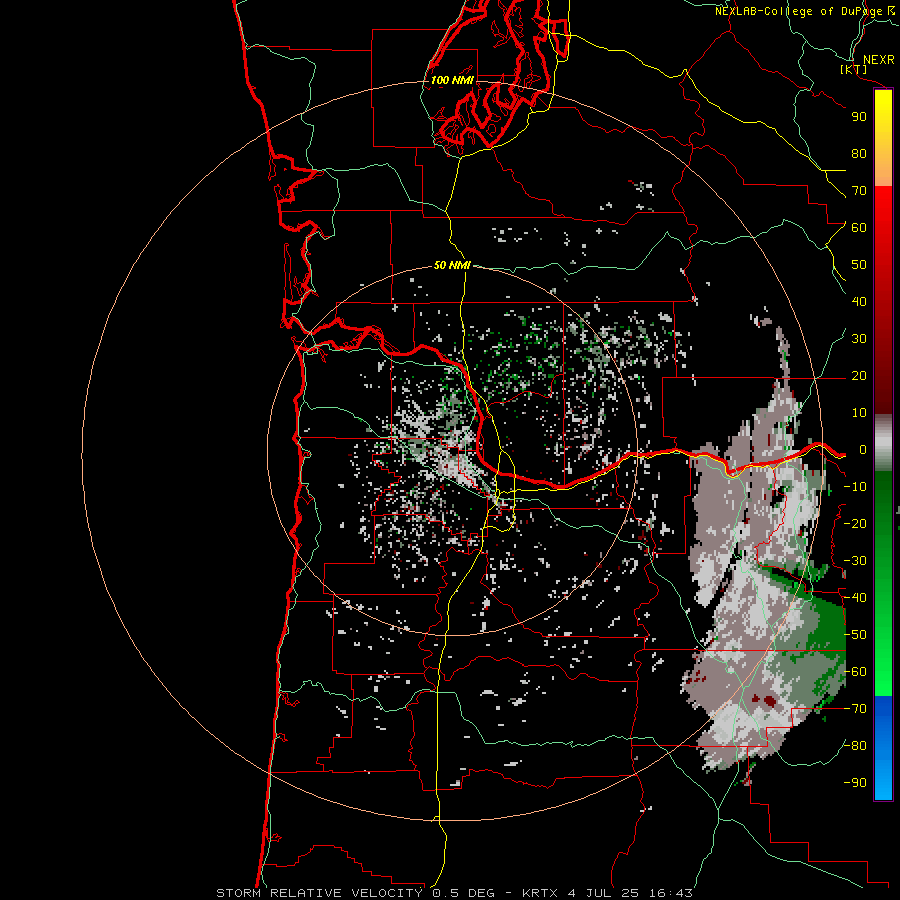
Task: Click the '4 JUL 25 16:43' timestamp
Action: pos(630,893)
